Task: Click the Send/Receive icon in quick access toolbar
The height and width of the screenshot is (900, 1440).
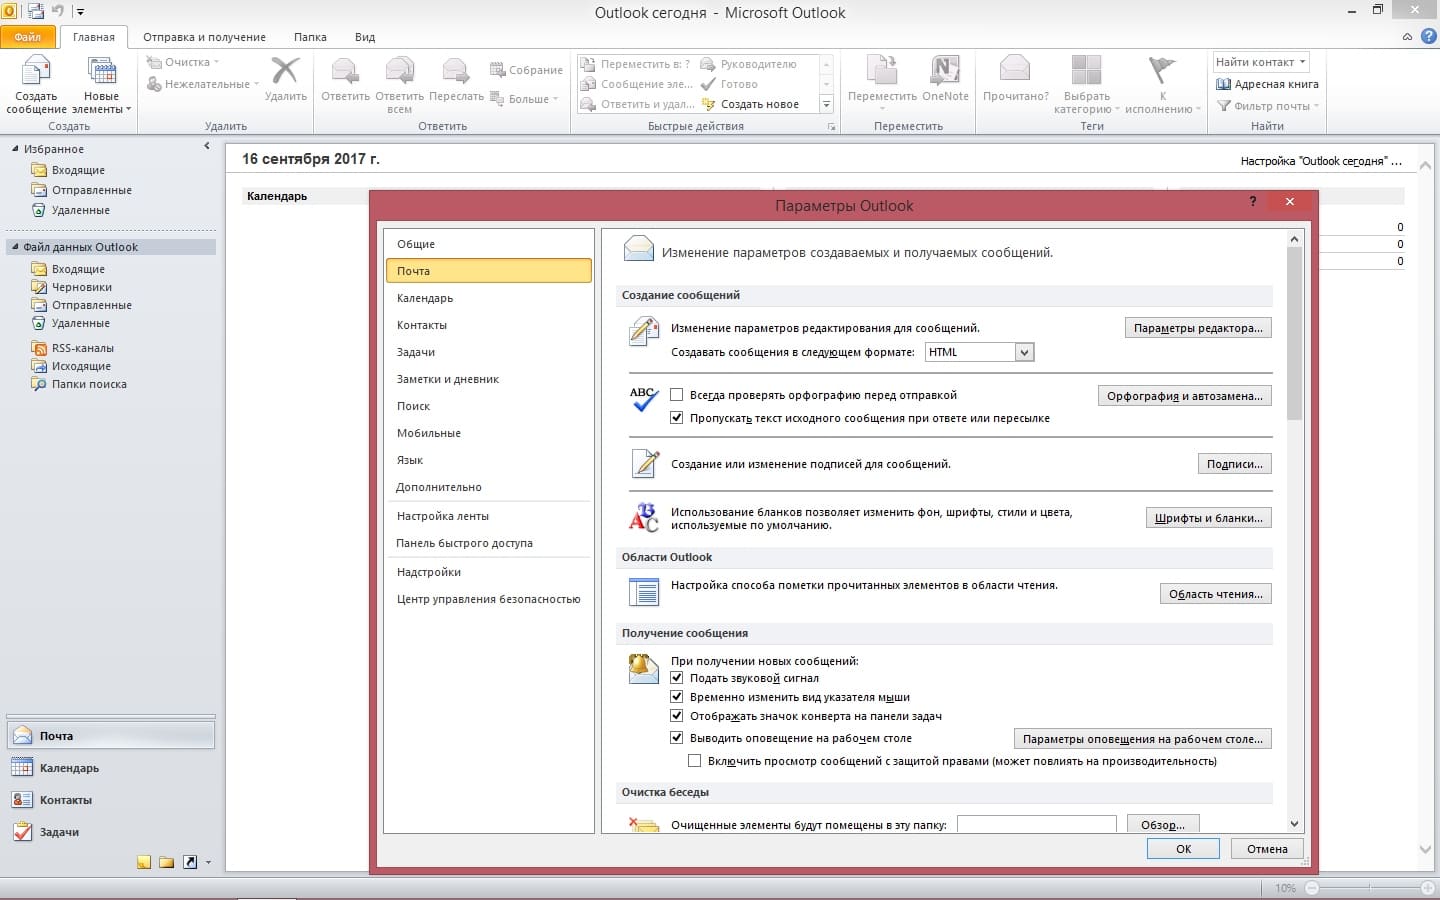Action: (36, 12)
